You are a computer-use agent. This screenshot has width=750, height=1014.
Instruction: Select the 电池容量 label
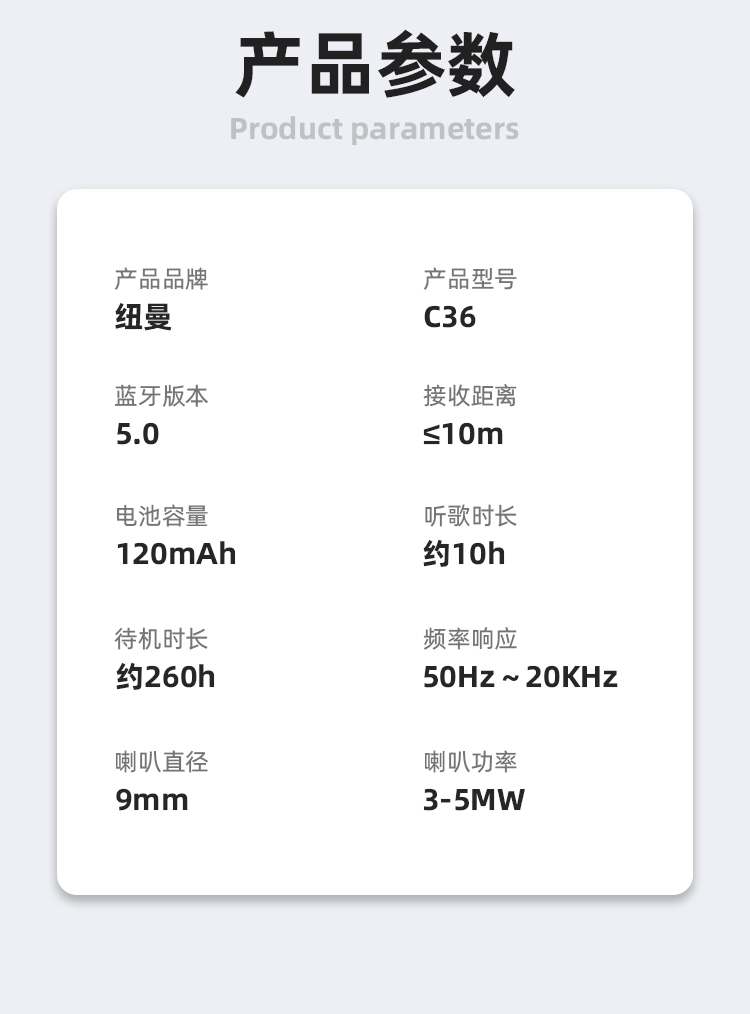coord(161,516)
